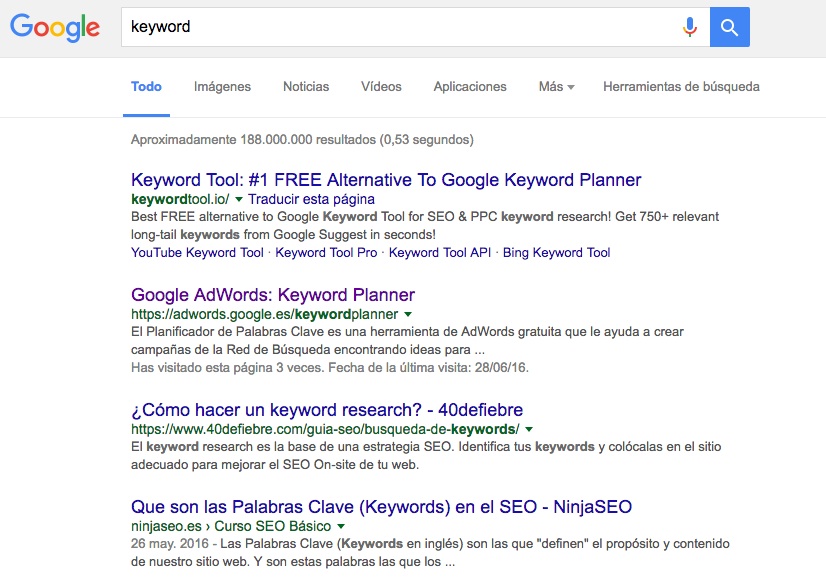Viewport: 826px width, 581px height.
Task: Click the keywordtool.io green URL text
Action: click(x=180, y=199)
